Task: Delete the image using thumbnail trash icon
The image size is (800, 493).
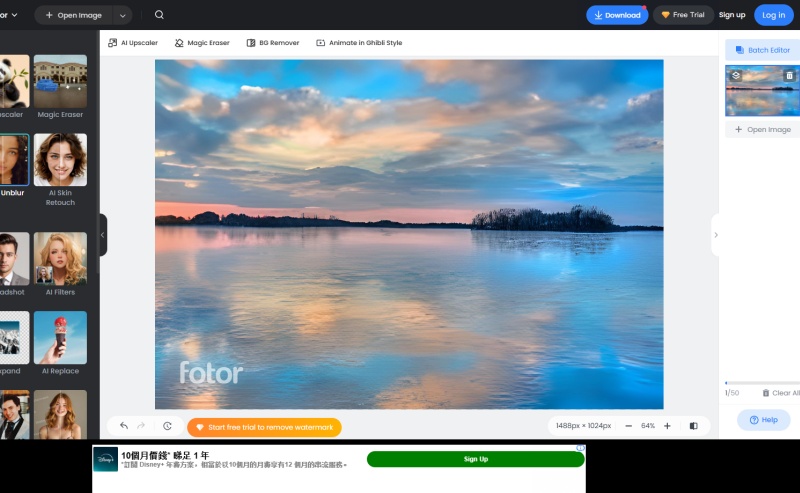Action: [x=789, y=76]
